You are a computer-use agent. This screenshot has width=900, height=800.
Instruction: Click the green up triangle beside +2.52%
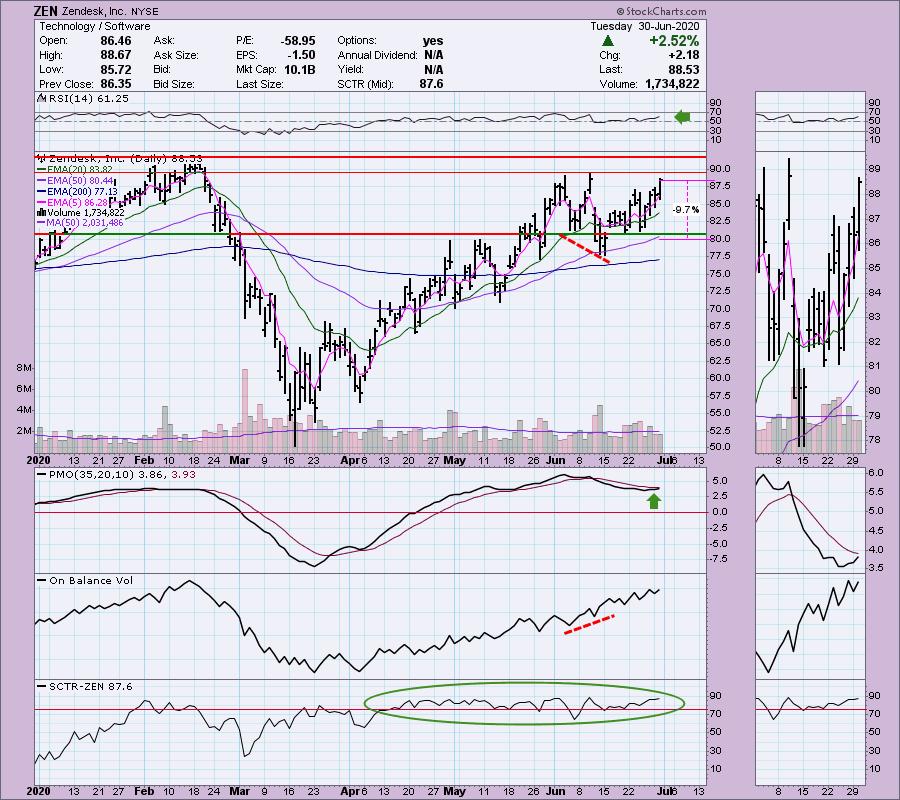(608, 41)
